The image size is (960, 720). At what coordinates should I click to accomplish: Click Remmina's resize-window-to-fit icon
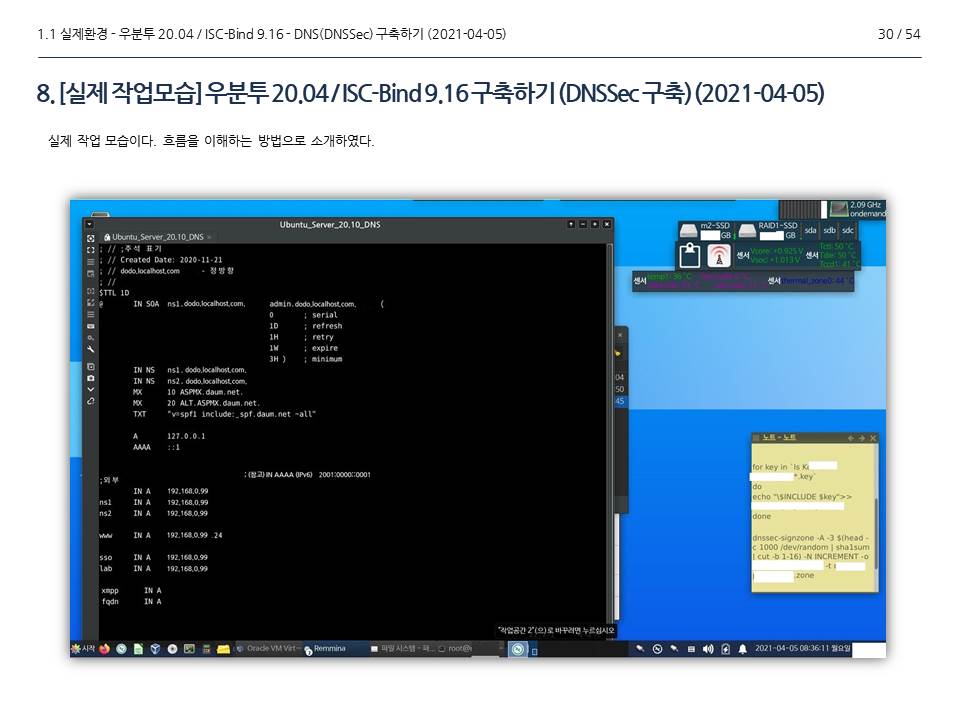coord(91,238)
